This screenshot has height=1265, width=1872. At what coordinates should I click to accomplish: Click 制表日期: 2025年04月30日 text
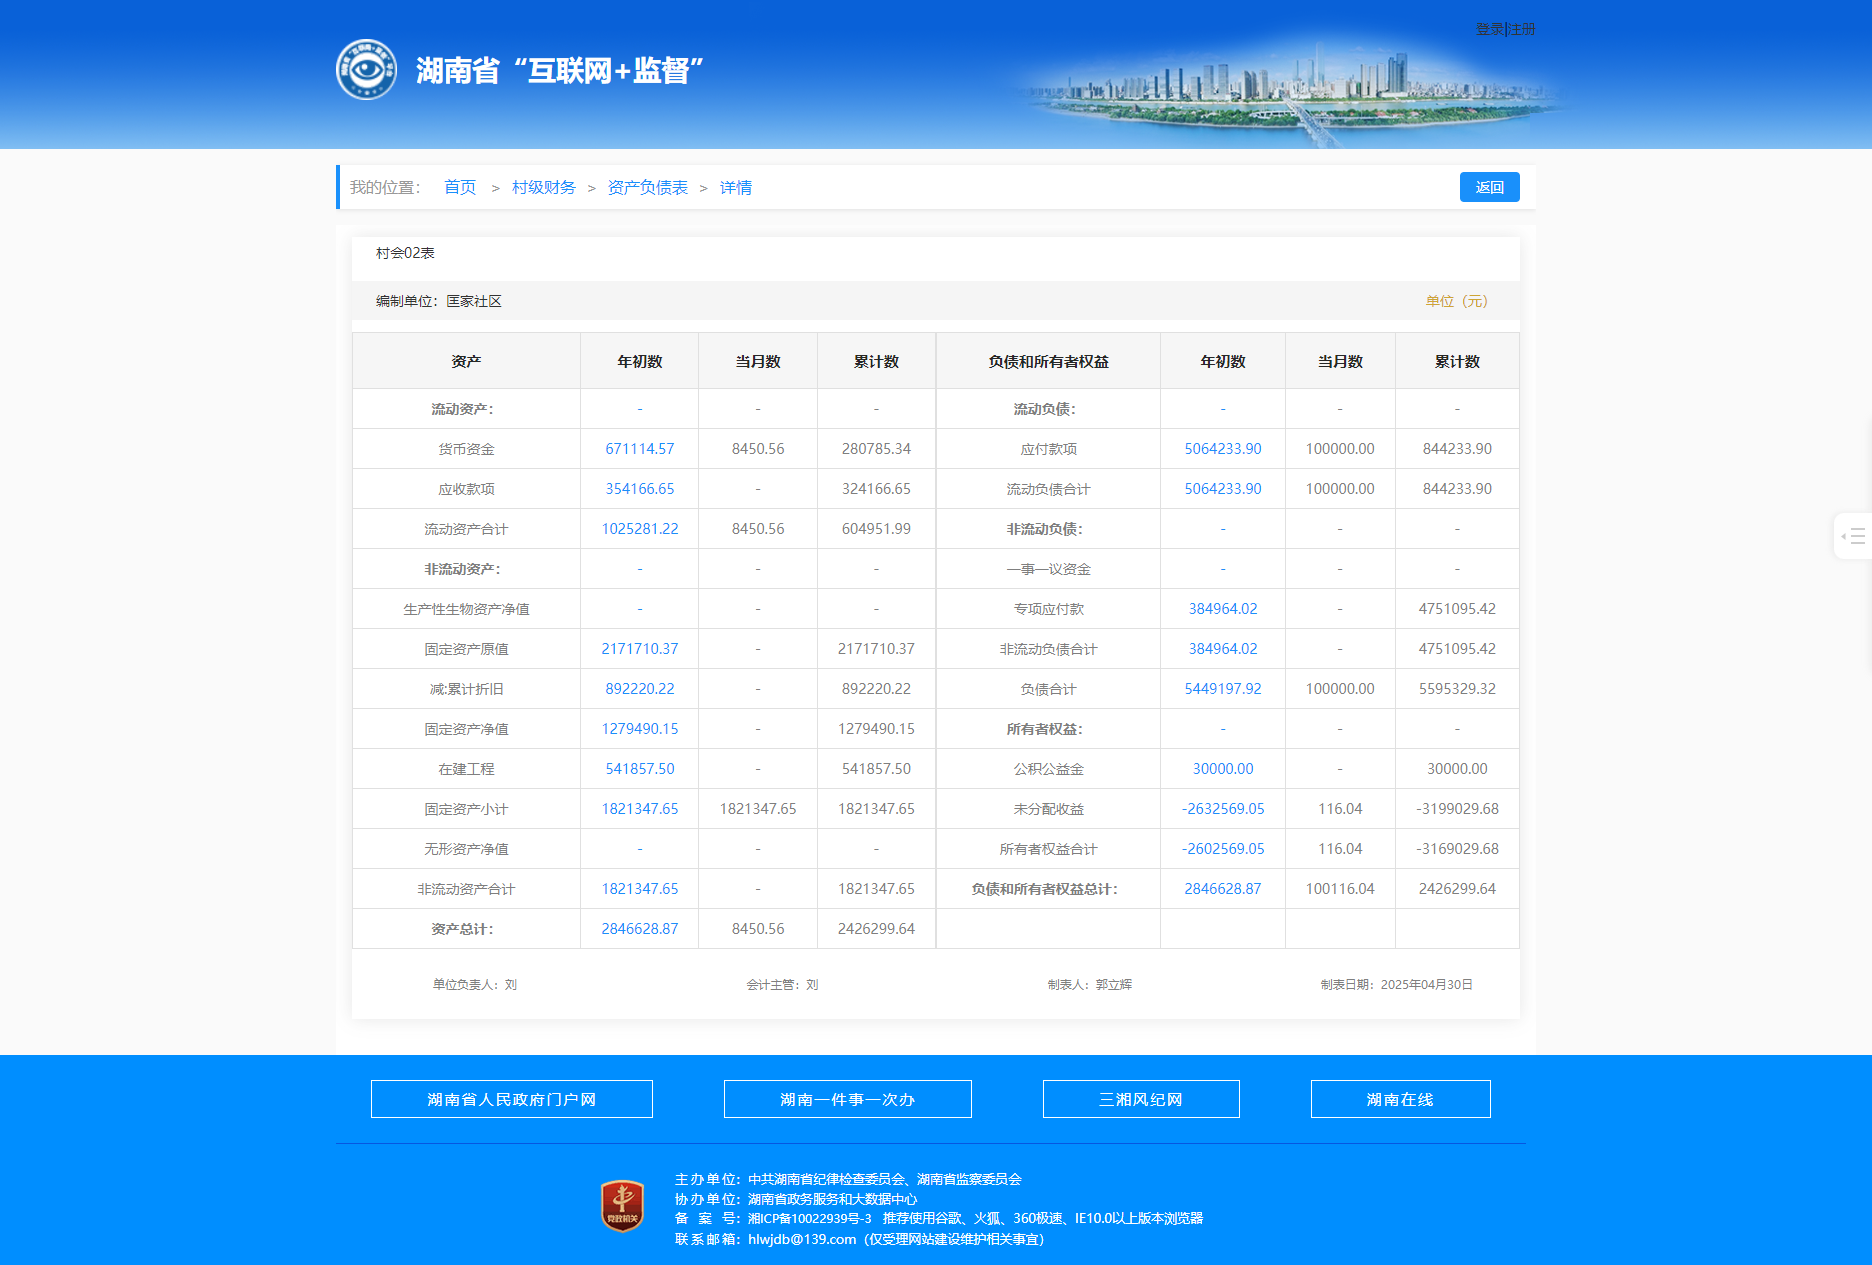pyautogui.click(x=1397, y=985)
